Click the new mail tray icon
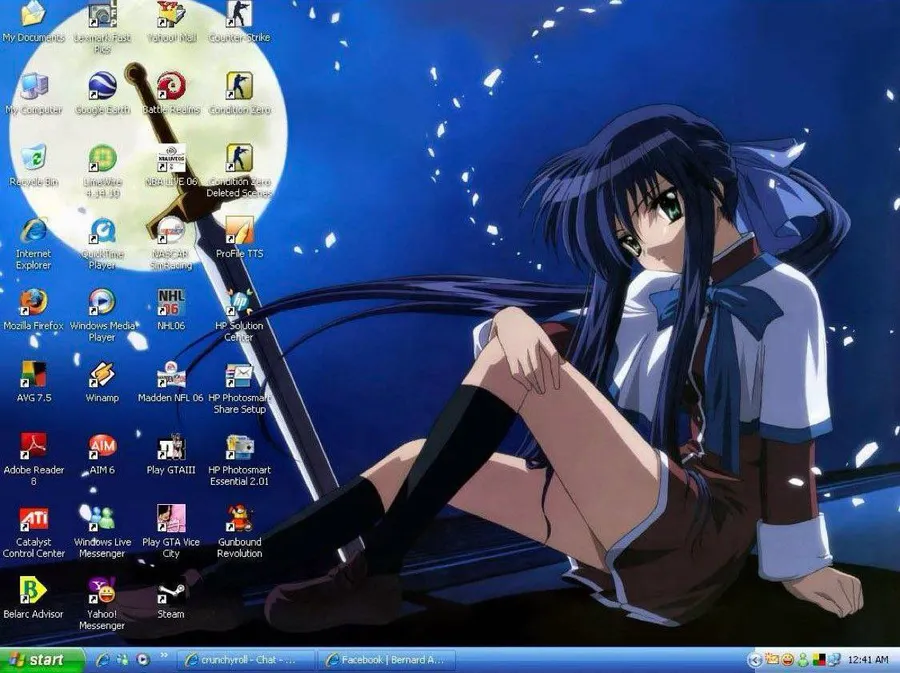 click(x=772, y=660)
